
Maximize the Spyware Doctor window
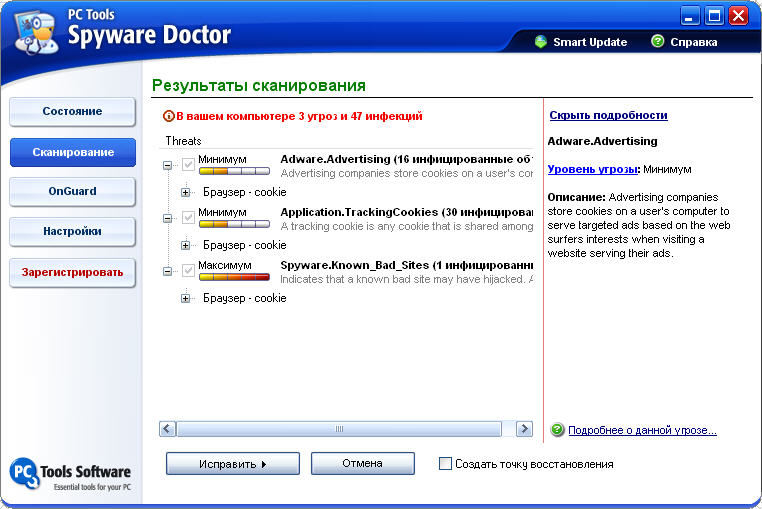[714, 16]
